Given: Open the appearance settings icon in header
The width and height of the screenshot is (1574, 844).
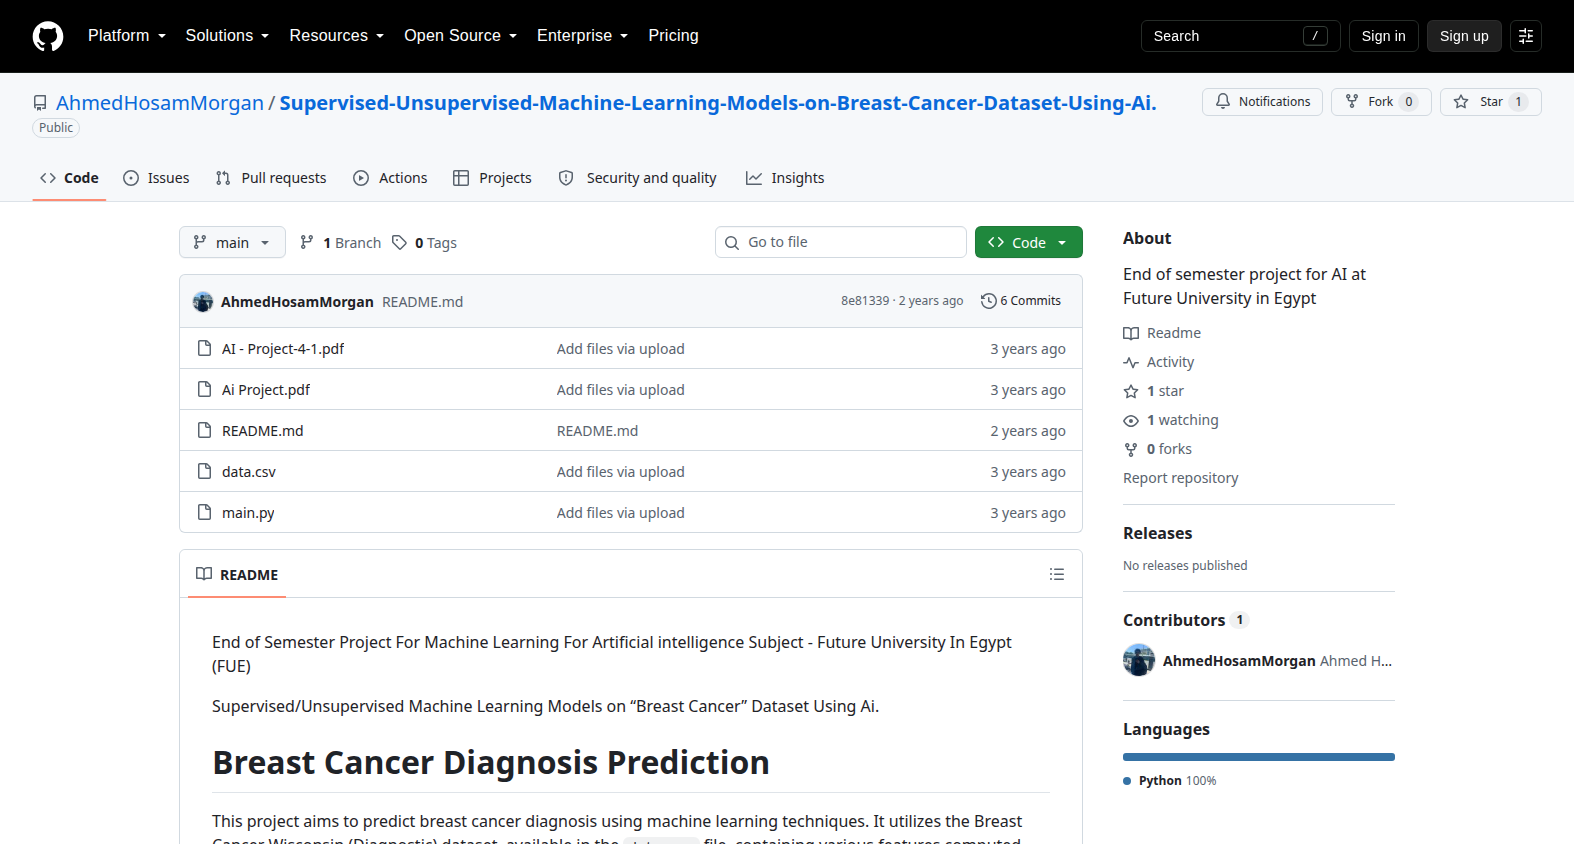Looking at the screenshot, I should (x=1526, y=36).
